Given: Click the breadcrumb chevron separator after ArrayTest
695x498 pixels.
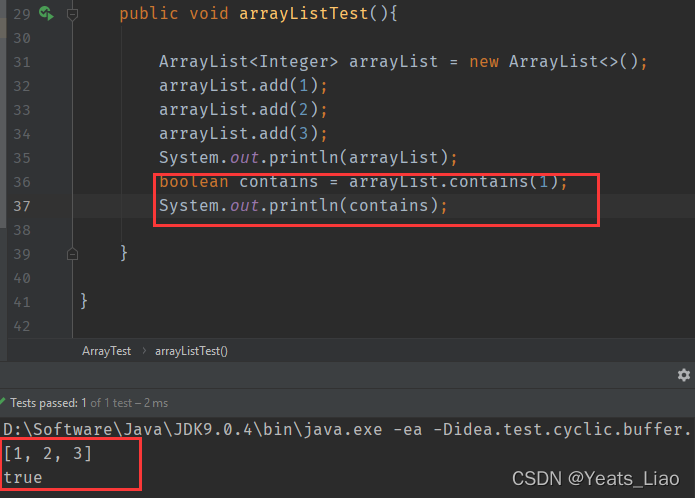Looking at the screenshot, I should click(144, 351).
